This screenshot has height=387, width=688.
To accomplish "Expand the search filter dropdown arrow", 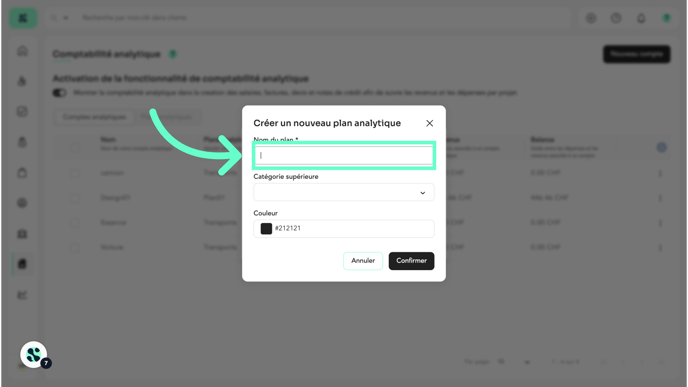I will (66, 18).
